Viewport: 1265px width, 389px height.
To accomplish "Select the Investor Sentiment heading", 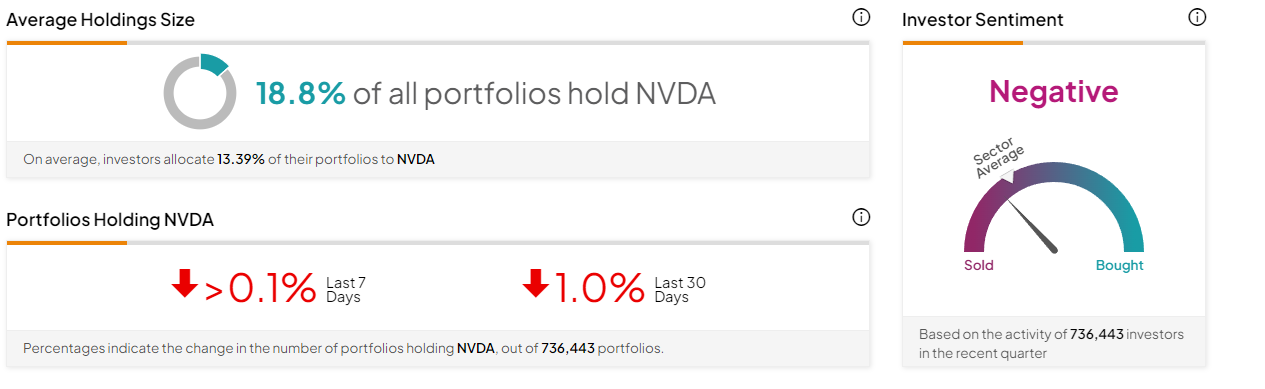I will click(x=983, y=19).
